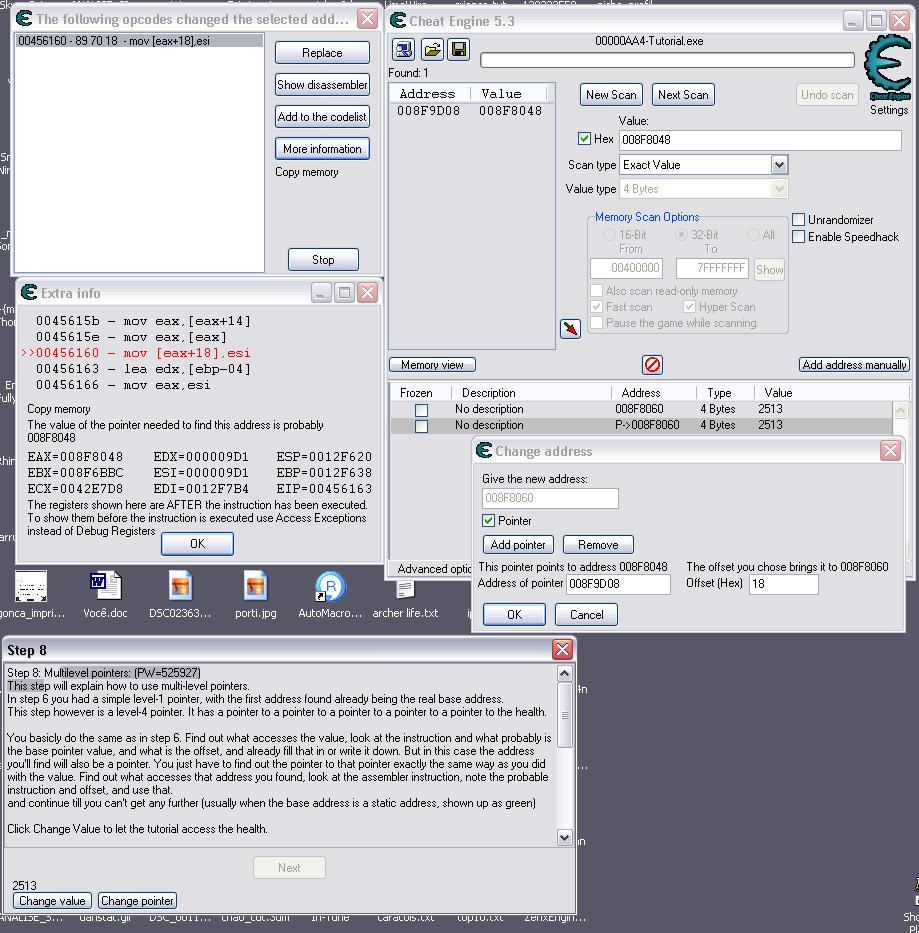Uncheck the Pointer checkbox in Change address
Image resolution: width=919 pixels, height=933 pixels.
(489, 521)
